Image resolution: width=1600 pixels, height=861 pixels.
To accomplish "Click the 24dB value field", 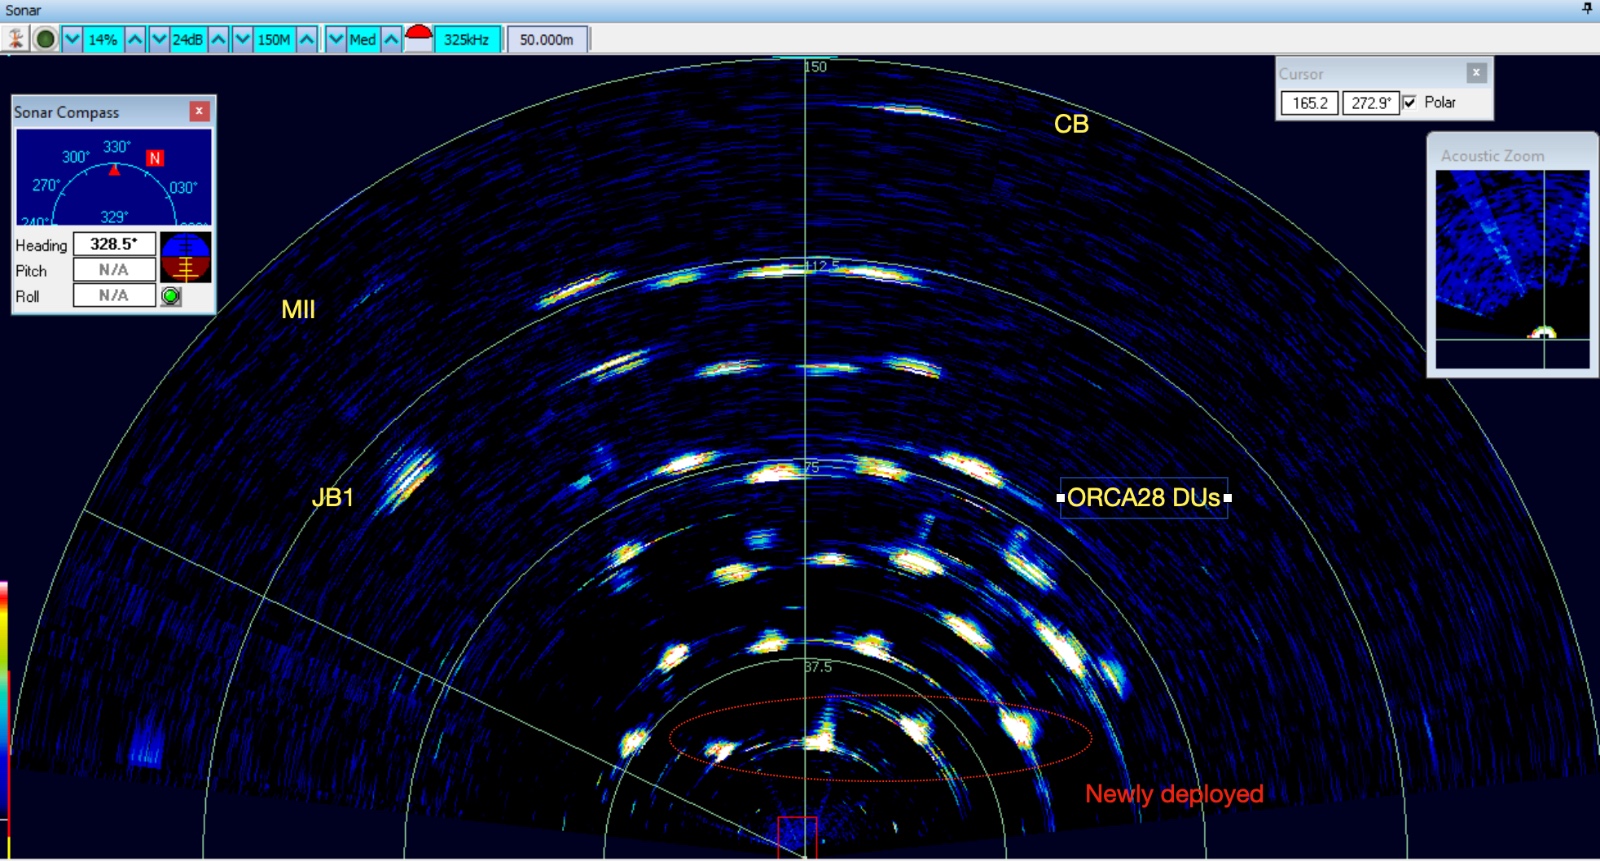I will pyautogui.click(x=188, y=39).
